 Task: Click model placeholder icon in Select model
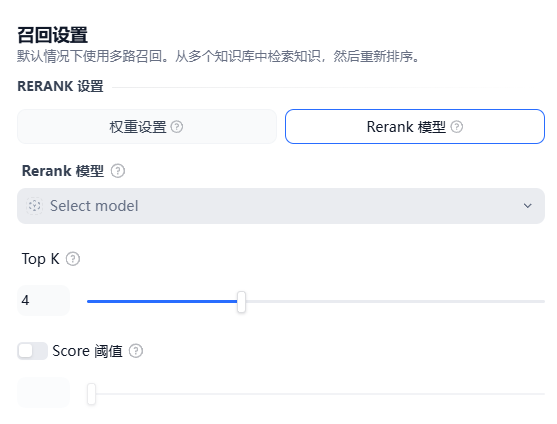(x=34, y=206)
